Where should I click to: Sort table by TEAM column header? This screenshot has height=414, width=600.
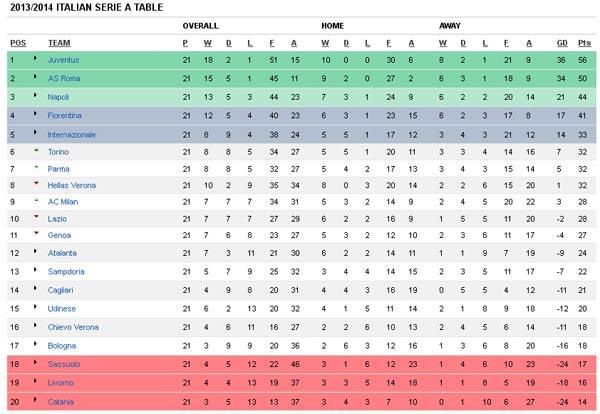click(59, 43)
